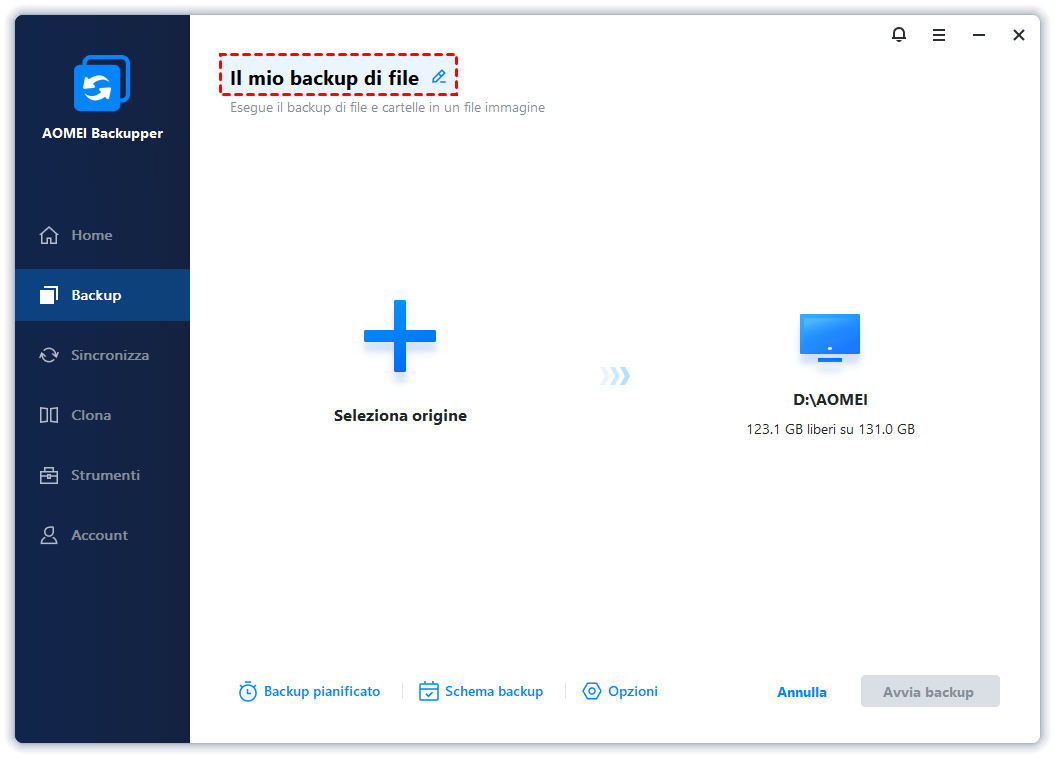This screenshot has height=758, width=1055.
Task: Open the hamburger menu in title bar
Action: tap(939, 35)
